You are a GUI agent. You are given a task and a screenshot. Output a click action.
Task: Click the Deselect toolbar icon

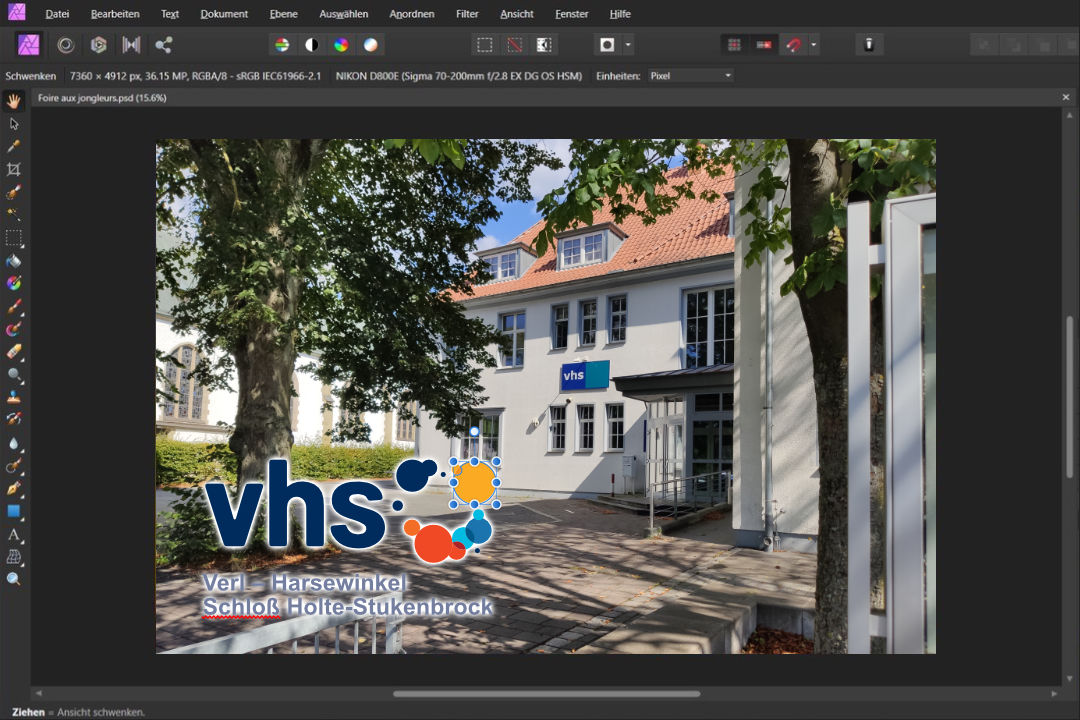pyautogui.click(x=515, y=45)
